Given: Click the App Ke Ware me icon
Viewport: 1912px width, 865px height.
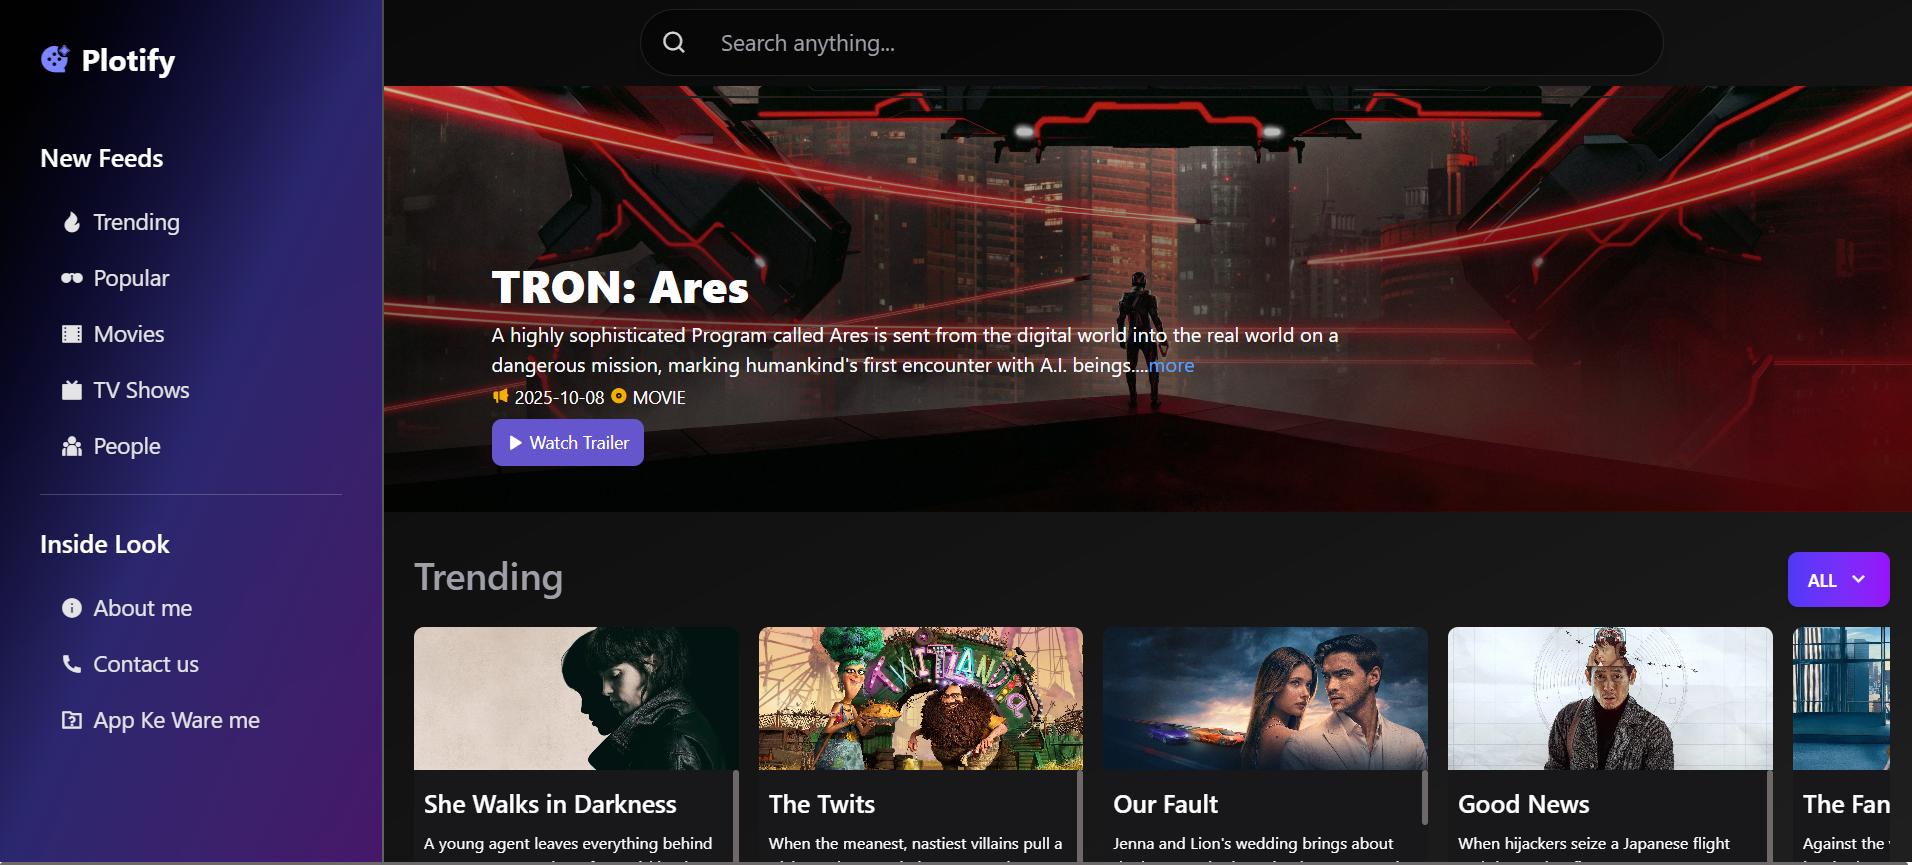Looking at the screenshot, I should click(71, 720).
